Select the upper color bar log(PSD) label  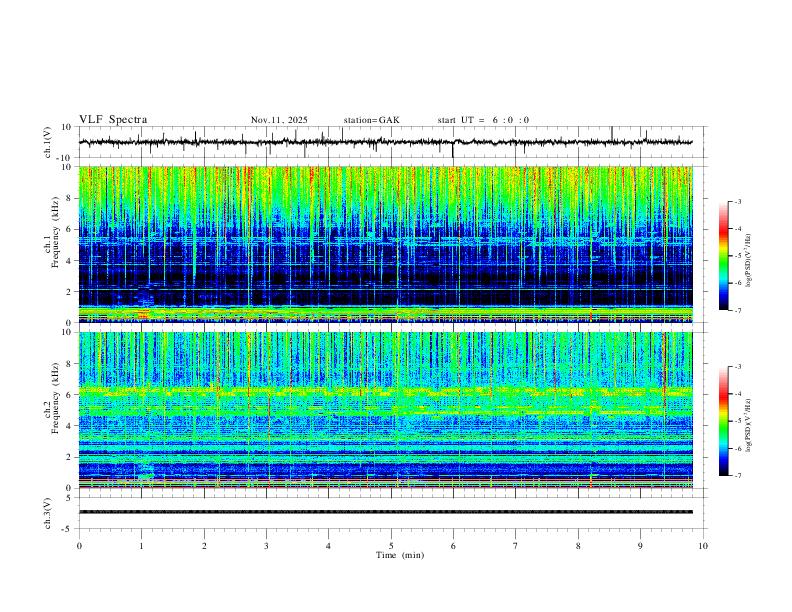coord(749,261)
